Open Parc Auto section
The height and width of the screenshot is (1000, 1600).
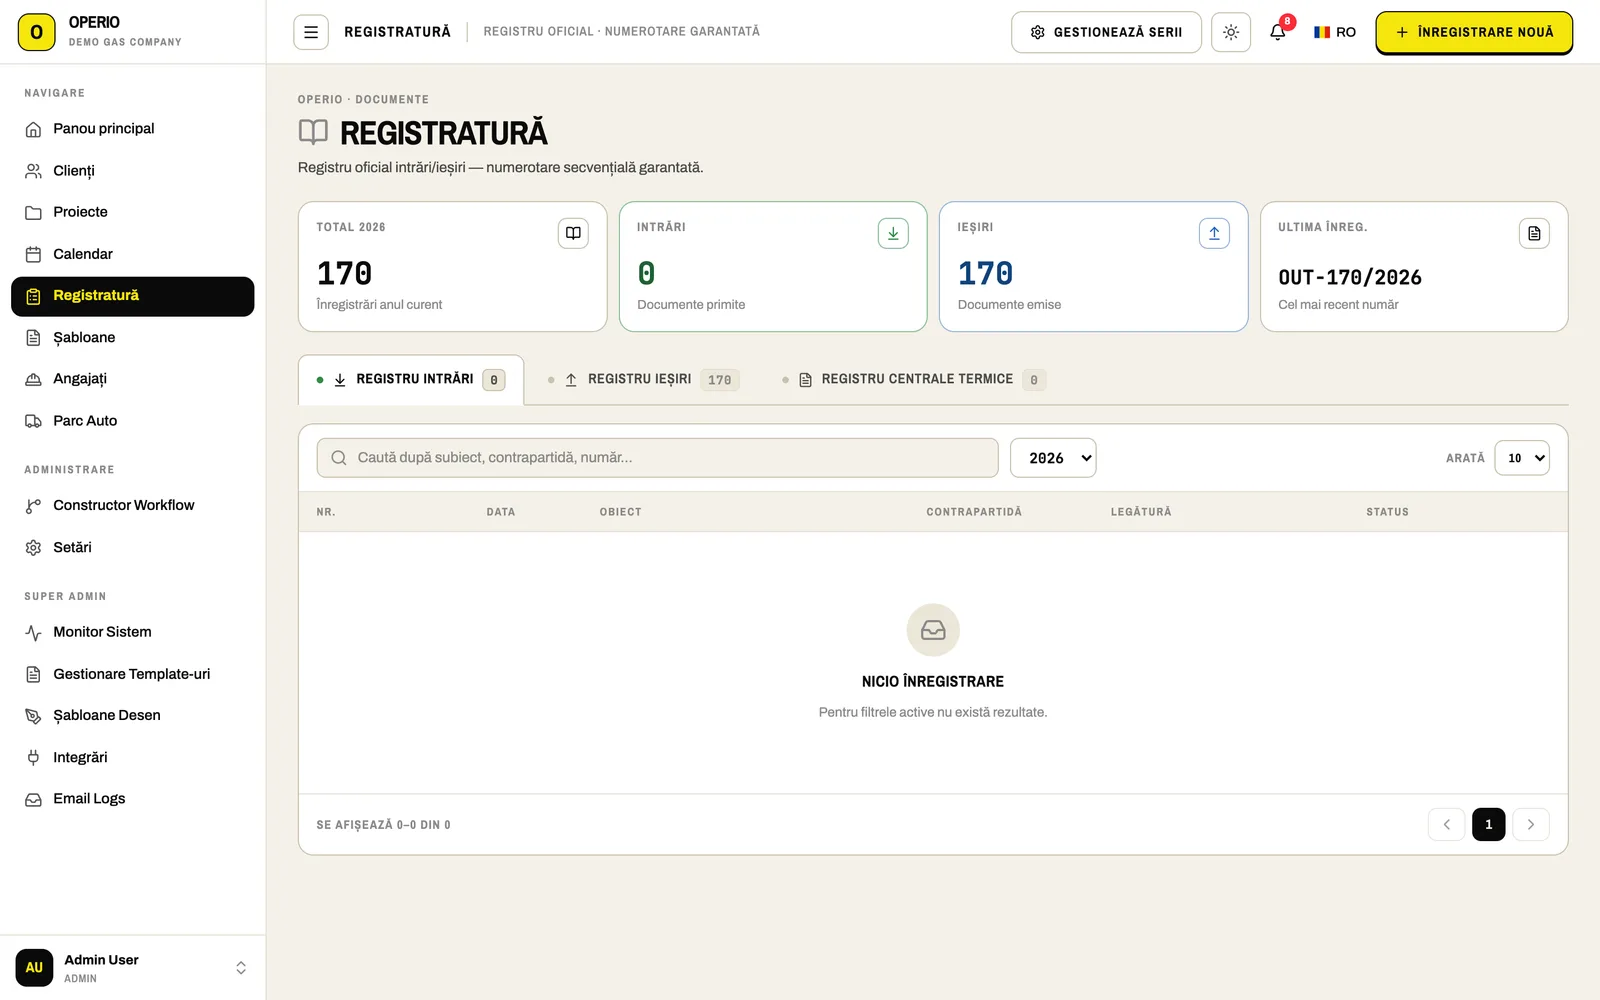tap(132, 421)
